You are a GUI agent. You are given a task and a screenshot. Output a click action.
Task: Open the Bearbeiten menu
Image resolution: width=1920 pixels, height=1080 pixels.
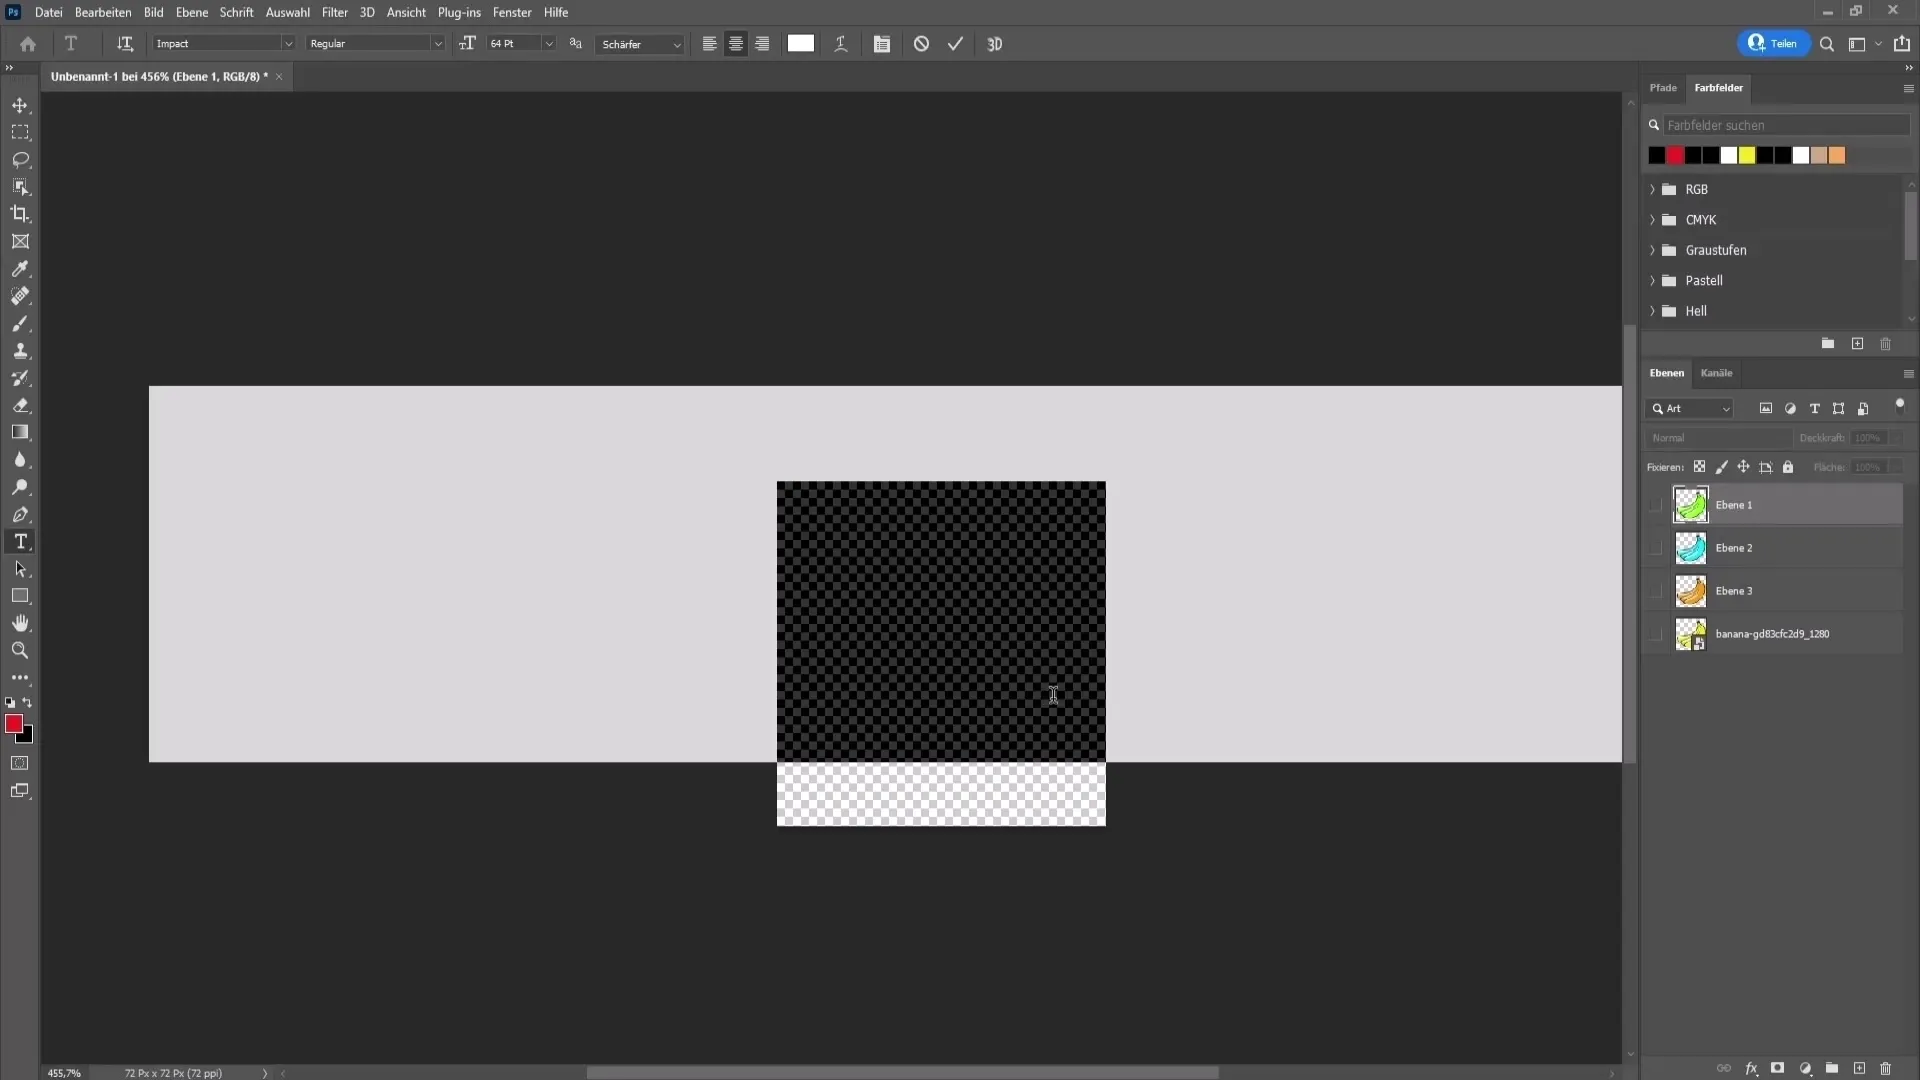click(103, 12)
